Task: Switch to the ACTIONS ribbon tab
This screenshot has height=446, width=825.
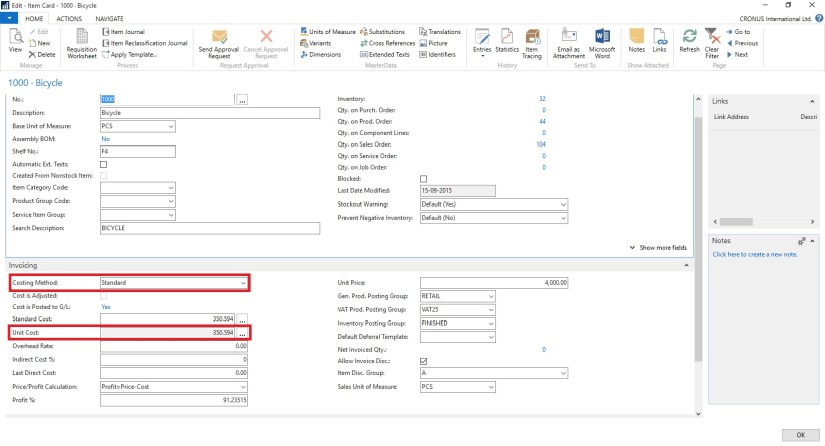Action: (x=70, y=18)
